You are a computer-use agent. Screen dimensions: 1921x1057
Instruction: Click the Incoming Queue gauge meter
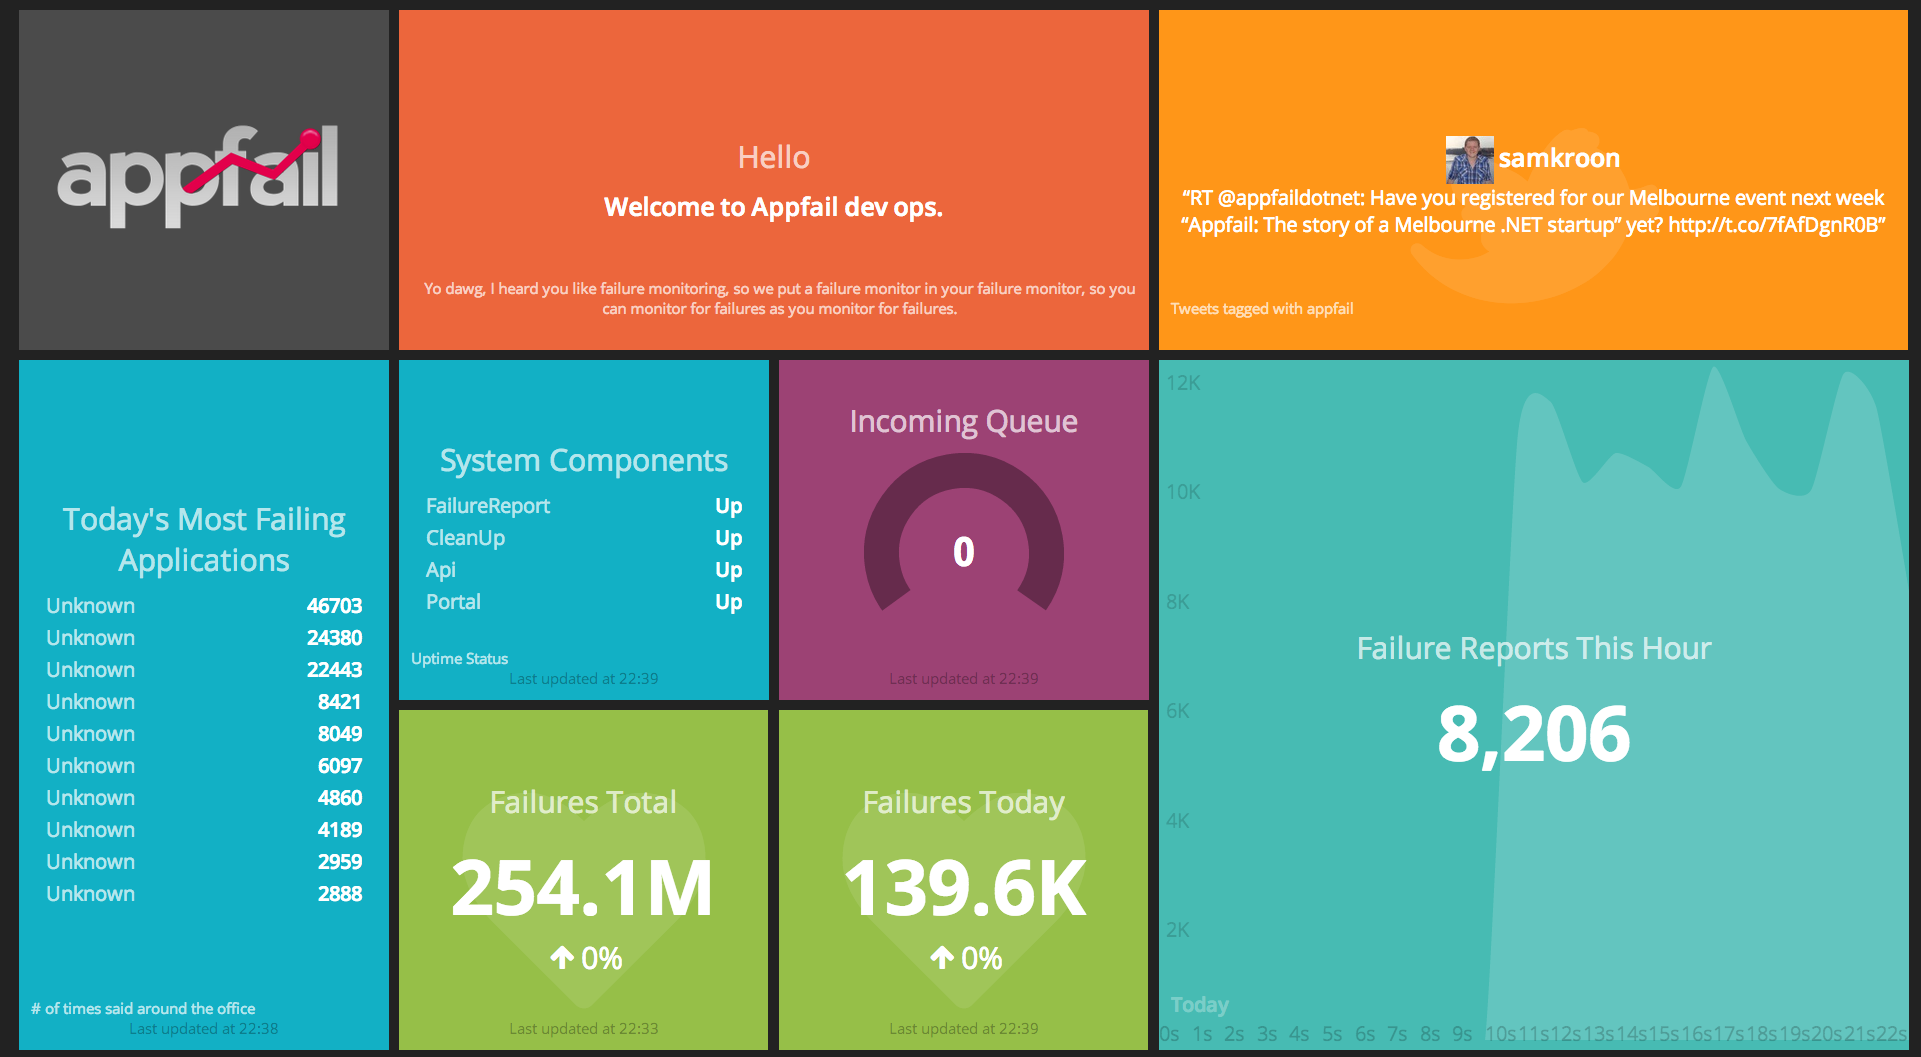coord(964,532)
